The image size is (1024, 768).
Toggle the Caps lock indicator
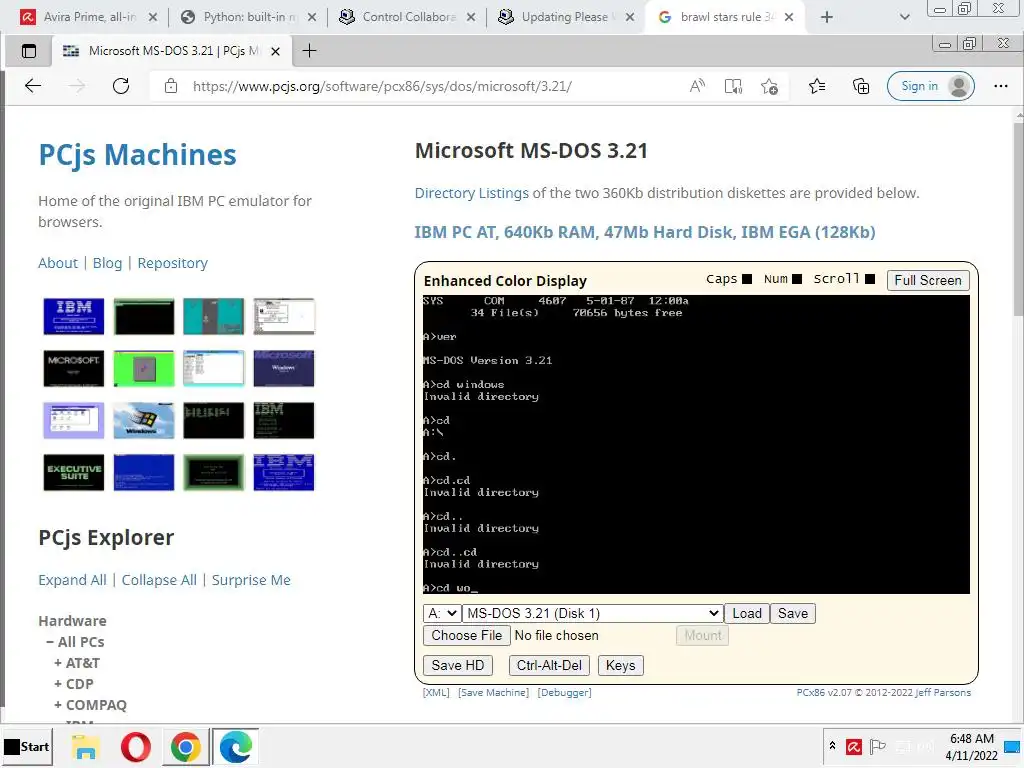pos(747,279)
